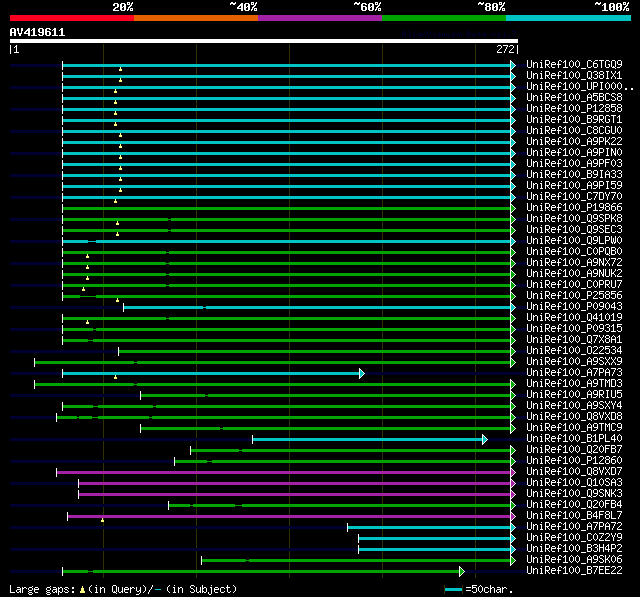Select the UniRef100_P09315 label
This screenshot has height=597, width=640.
point(574,329)
